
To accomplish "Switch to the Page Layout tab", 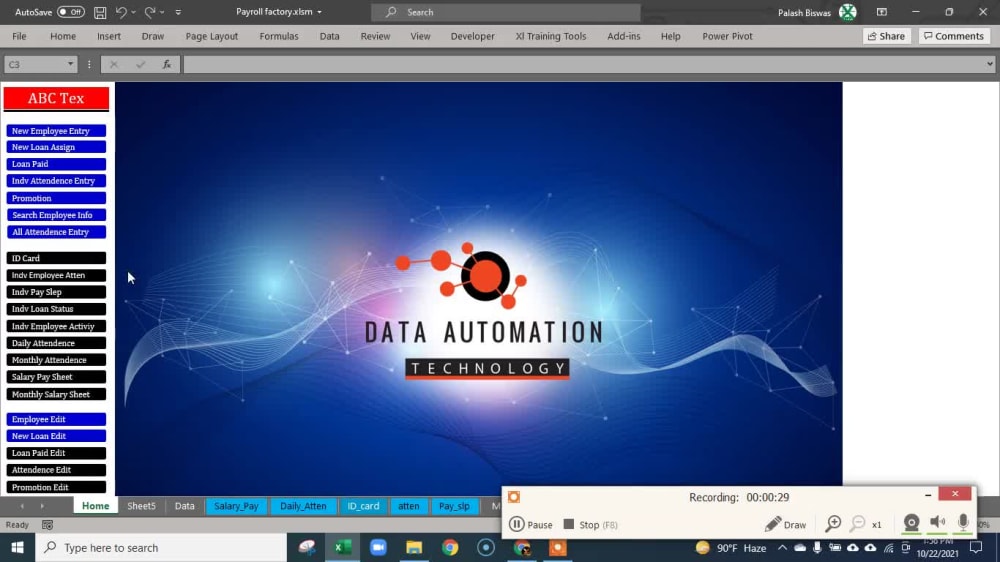I will point(212,36).
